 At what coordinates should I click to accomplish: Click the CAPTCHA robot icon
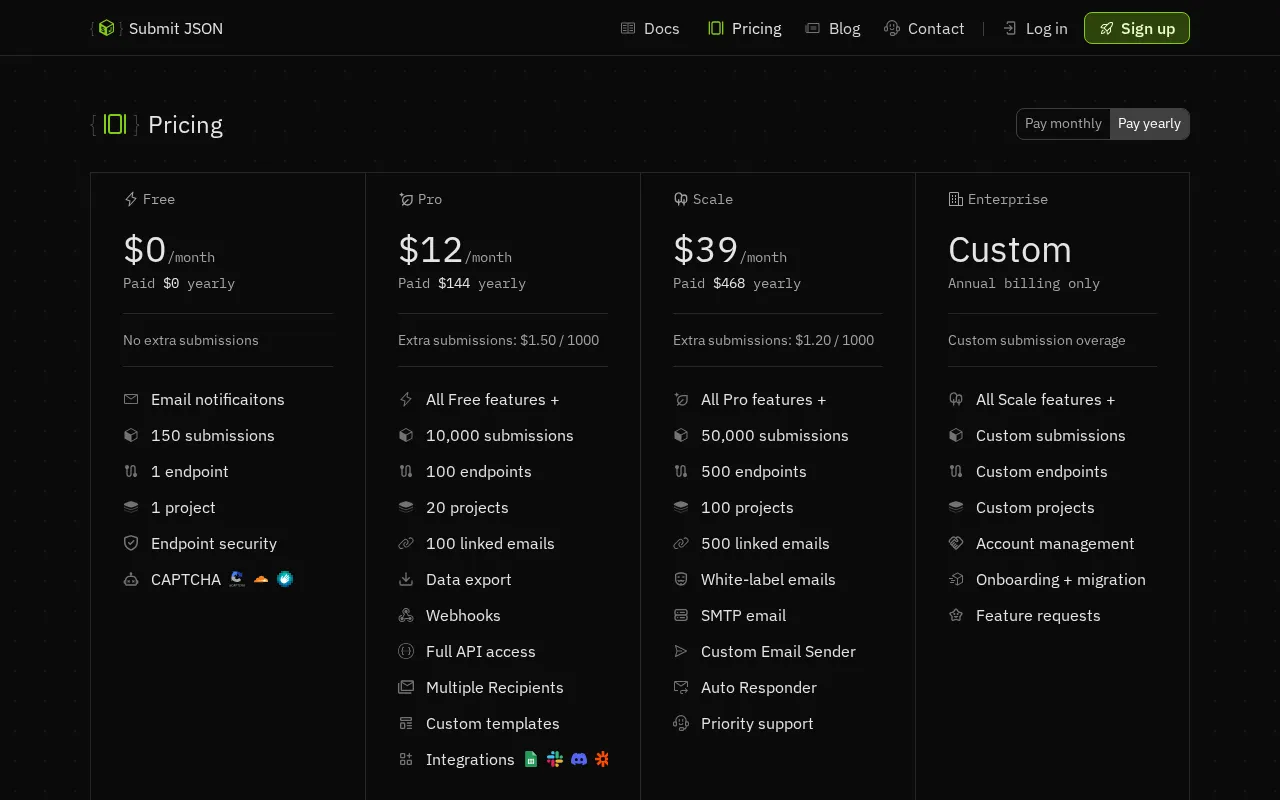coord(131,579)
